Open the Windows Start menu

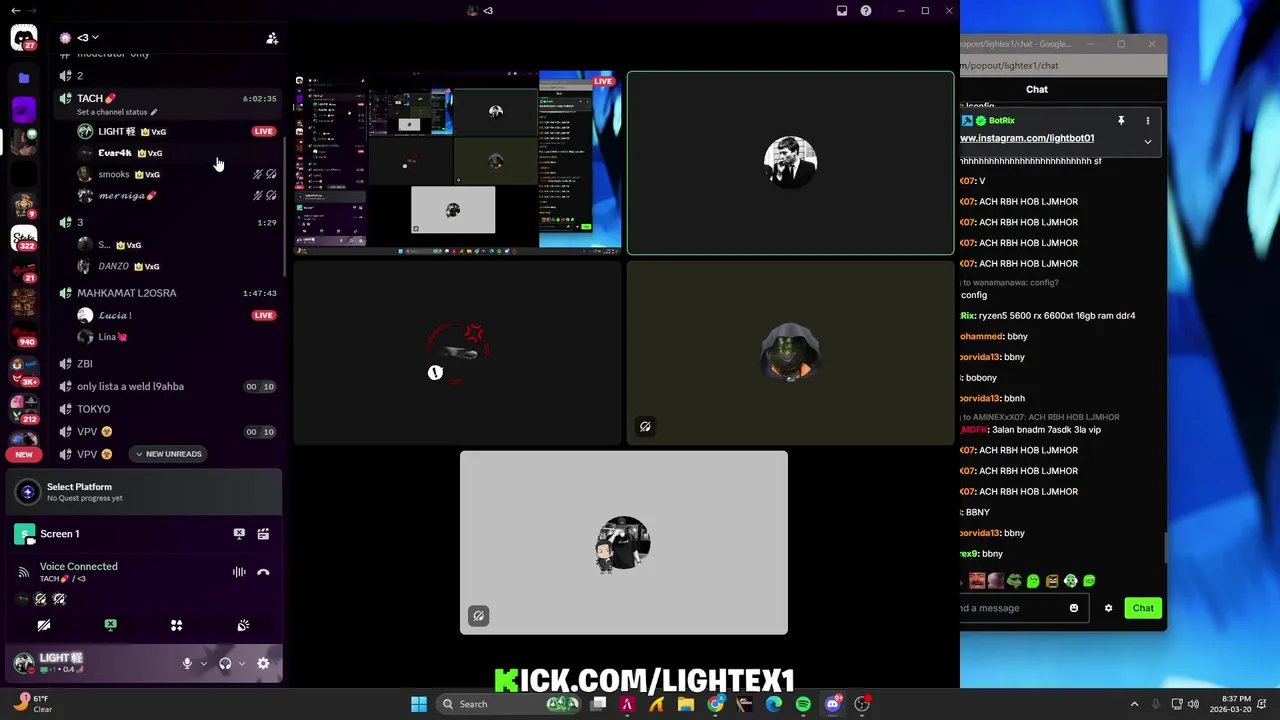pos(419,704)
